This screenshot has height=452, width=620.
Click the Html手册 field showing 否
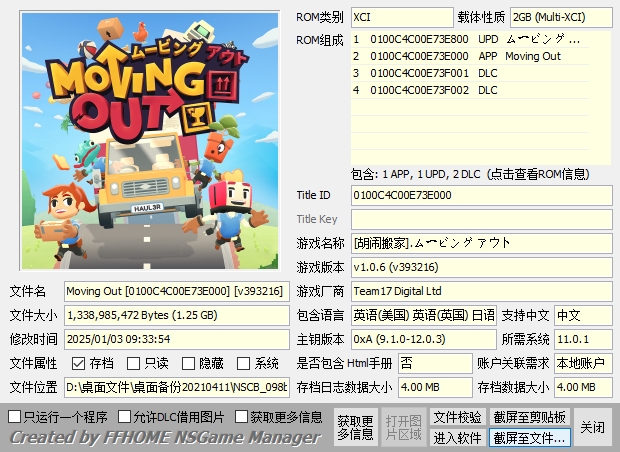(x=435, y=363)
